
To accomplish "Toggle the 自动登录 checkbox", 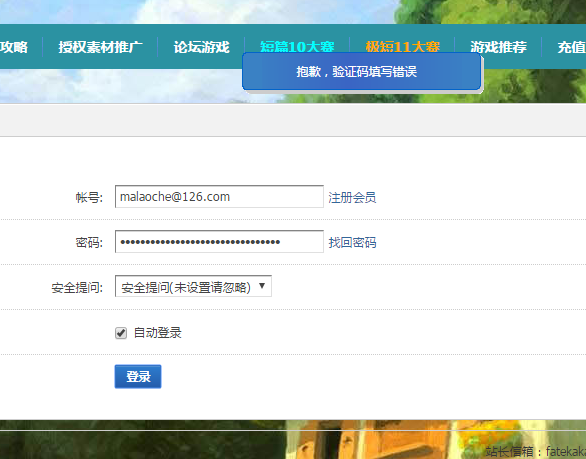I will tap(121, 333).
